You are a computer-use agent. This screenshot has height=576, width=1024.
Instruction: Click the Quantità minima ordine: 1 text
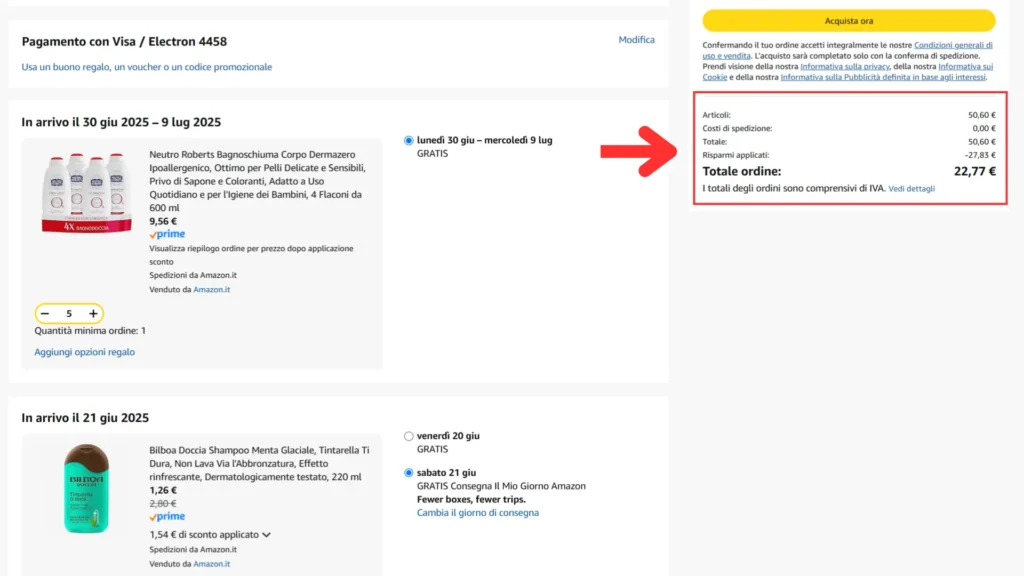point(90,330)
